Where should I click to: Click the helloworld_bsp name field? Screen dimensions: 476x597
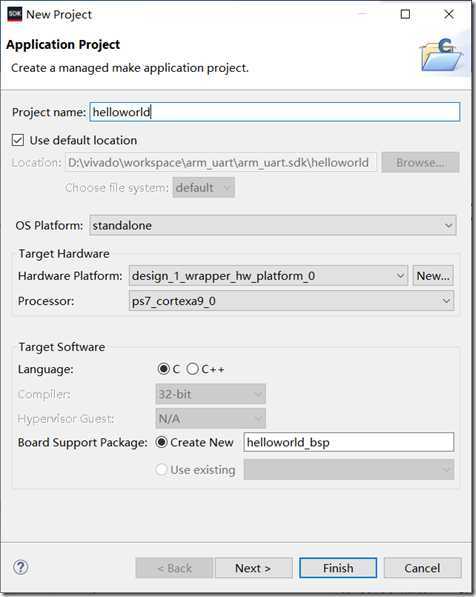point(349,442)
